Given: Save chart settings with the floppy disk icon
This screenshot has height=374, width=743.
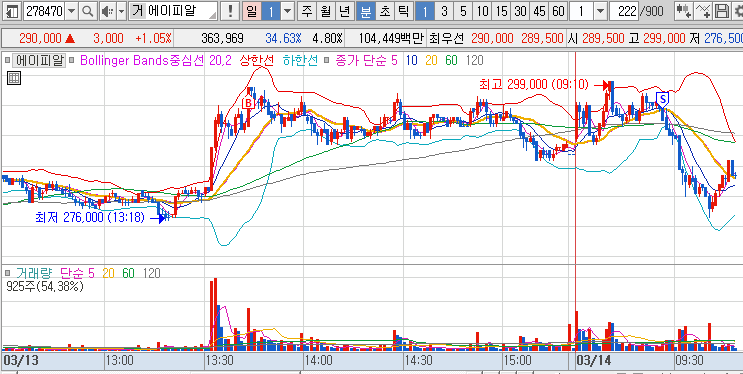Looking at the screenshot, I should 722,11.
